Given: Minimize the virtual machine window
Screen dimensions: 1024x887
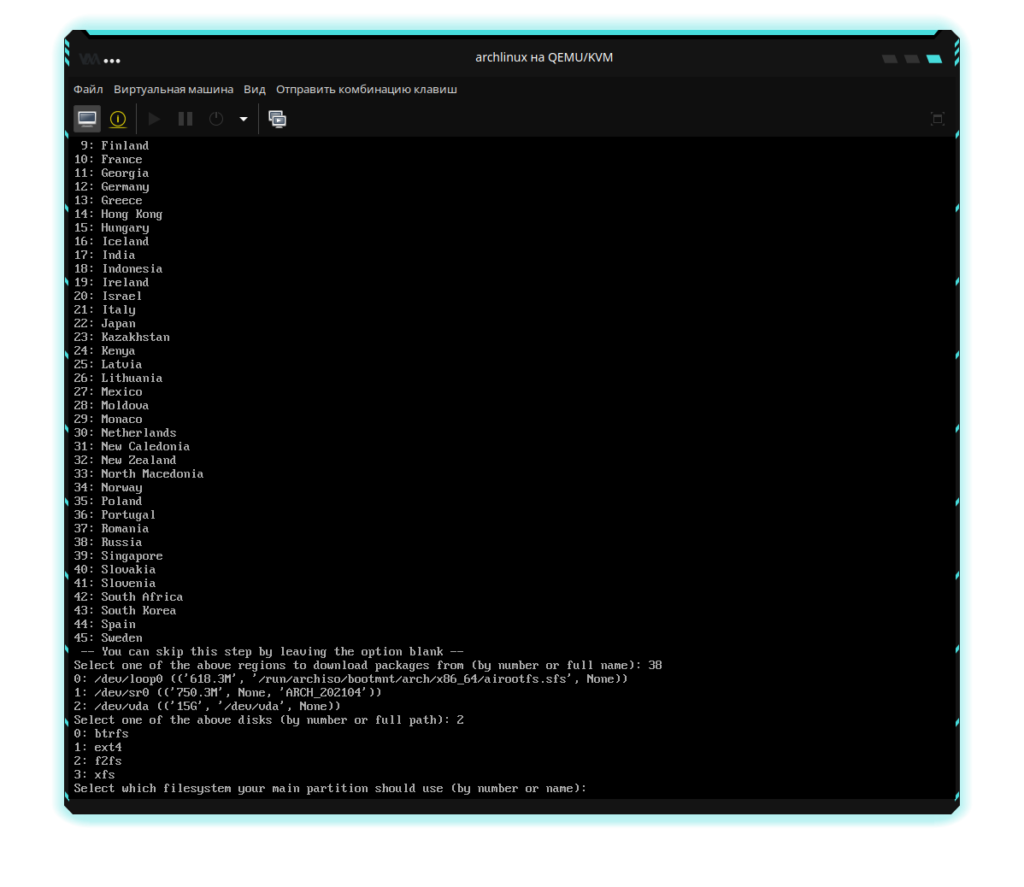Looking at the screenshot, I should [x=889, y=59].
